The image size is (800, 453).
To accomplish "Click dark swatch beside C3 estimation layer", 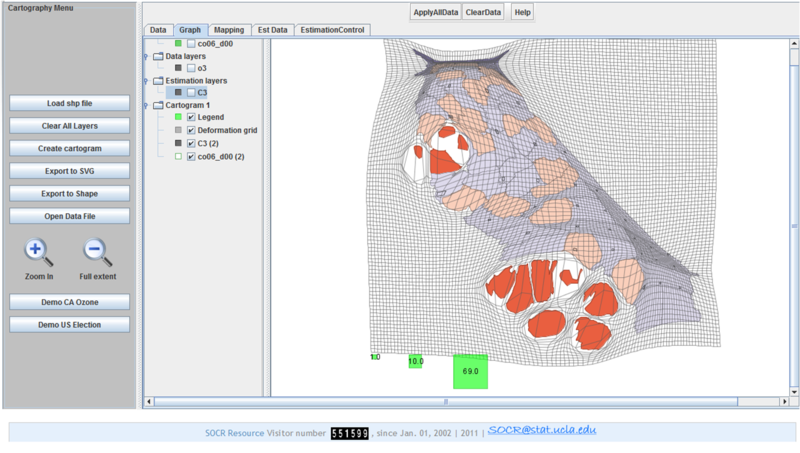I will 178,92.
